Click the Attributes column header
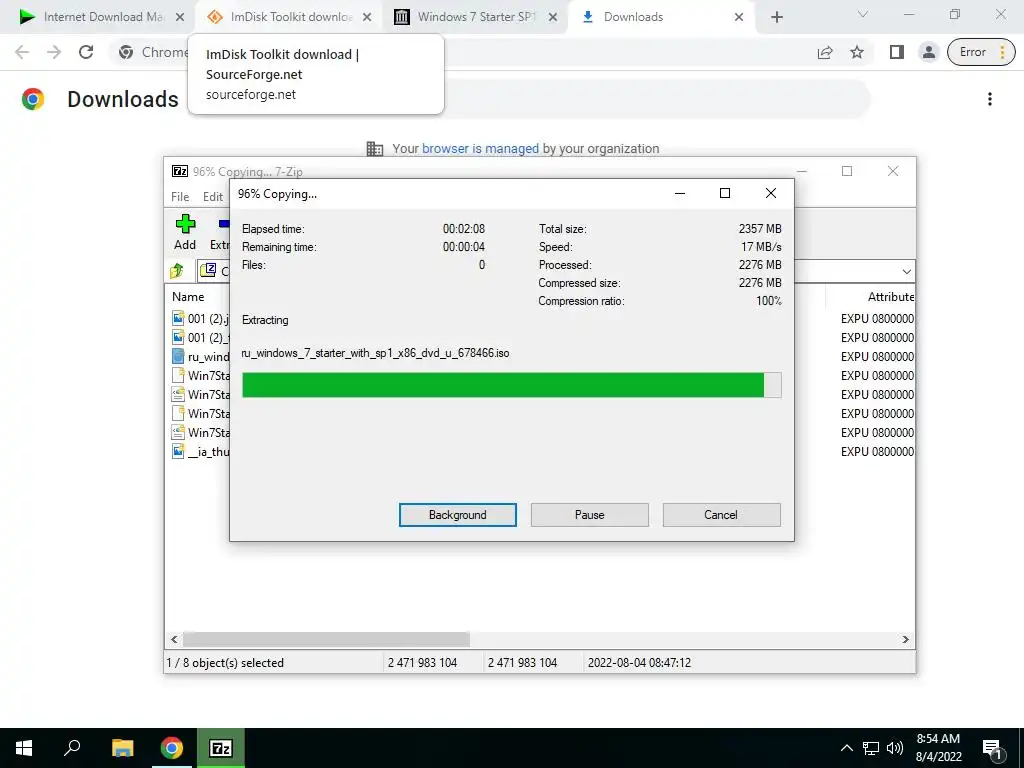 (x=891, y=296)
